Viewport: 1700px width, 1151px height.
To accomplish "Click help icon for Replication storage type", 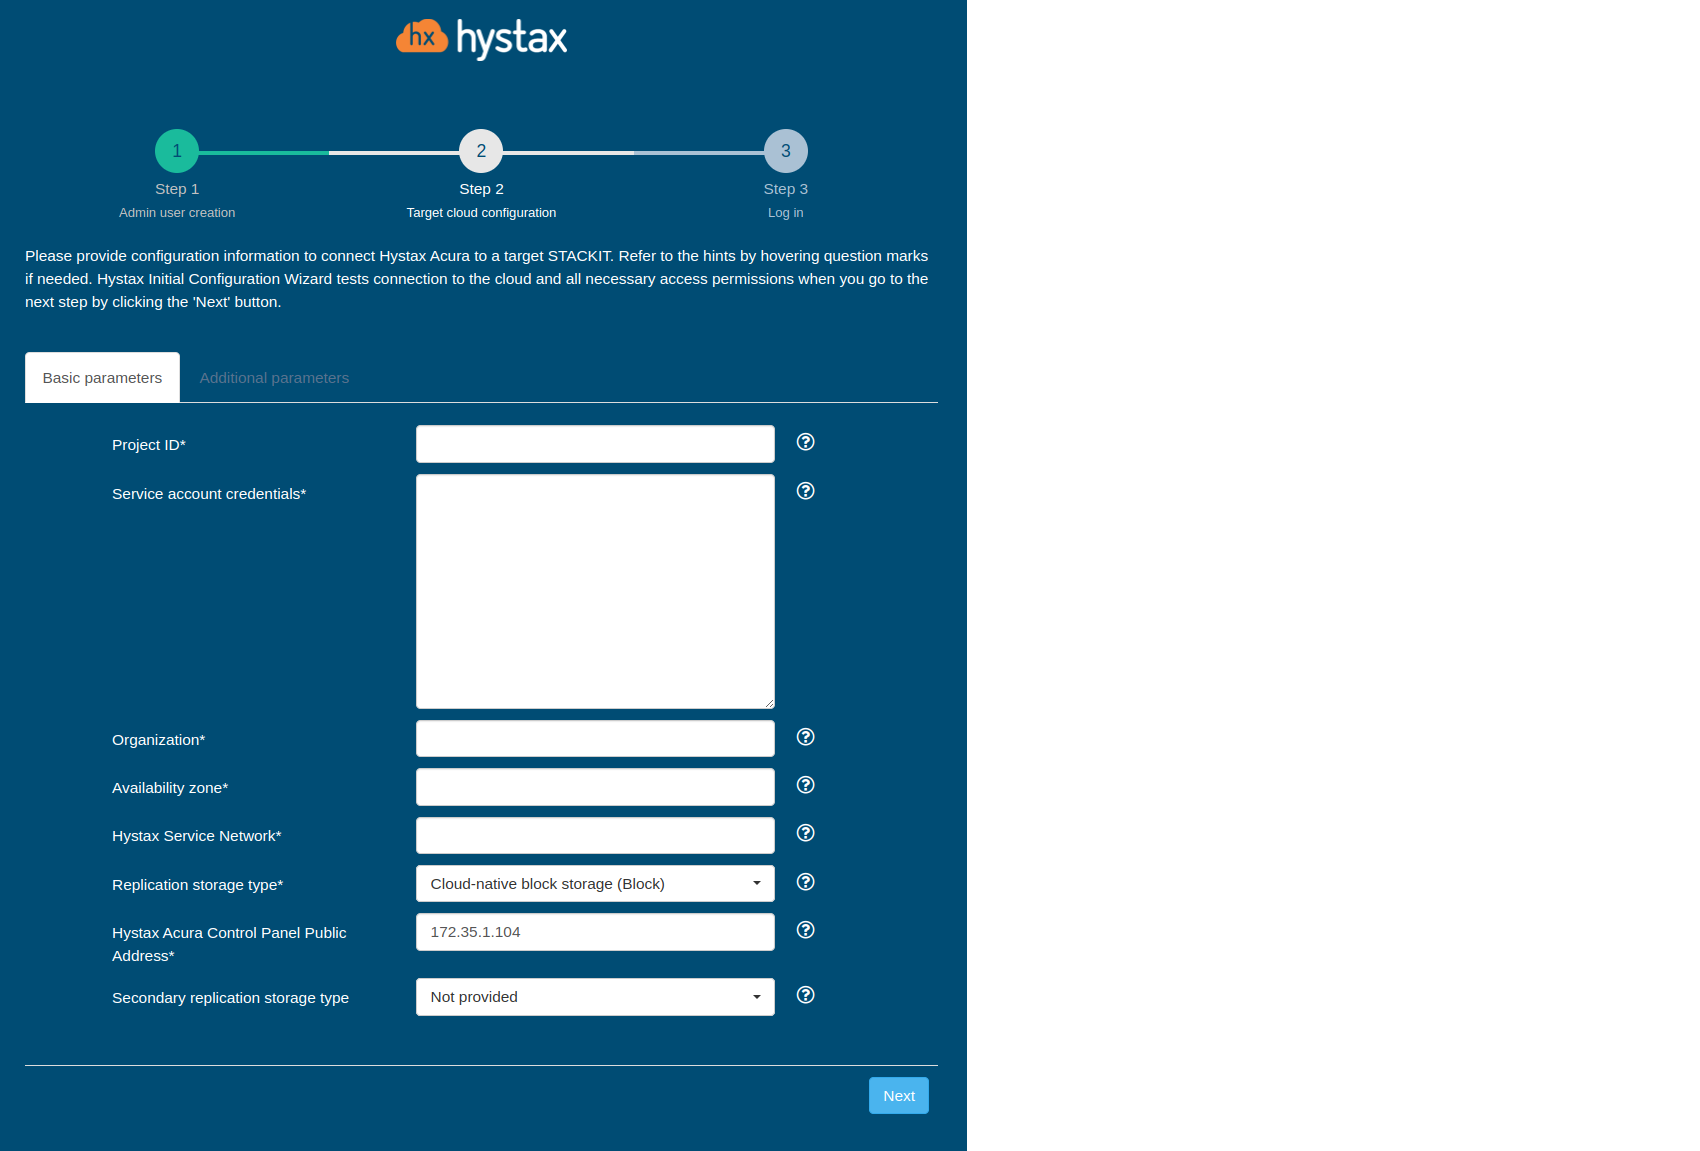I will point(806,882).
